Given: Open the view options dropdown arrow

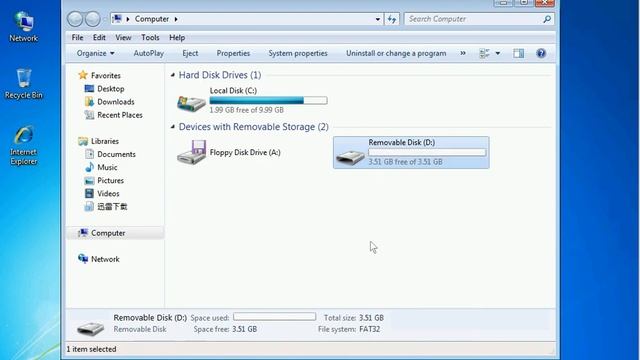Looking at the screenshot, I should point(498,53).
